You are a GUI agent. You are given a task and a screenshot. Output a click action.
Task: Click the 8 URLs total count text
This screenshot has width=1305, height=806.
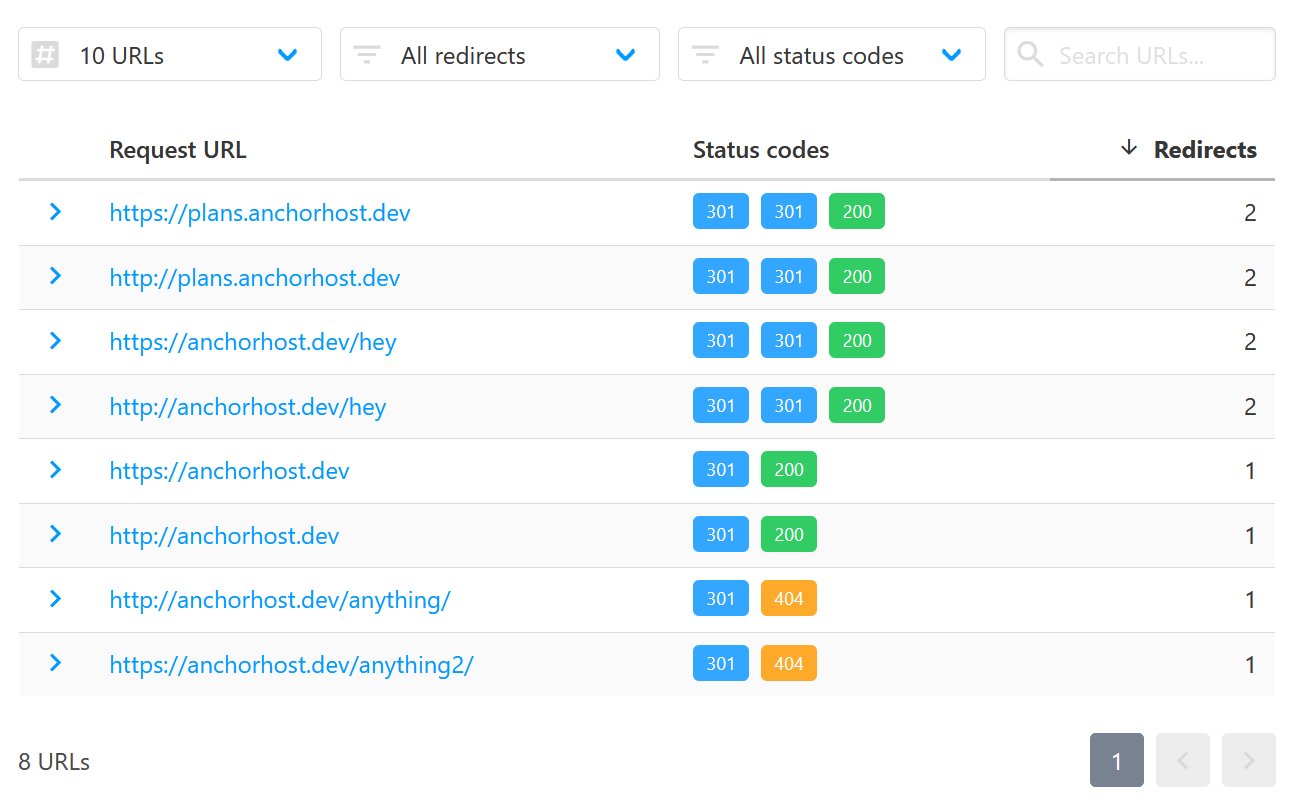point(54,762)
